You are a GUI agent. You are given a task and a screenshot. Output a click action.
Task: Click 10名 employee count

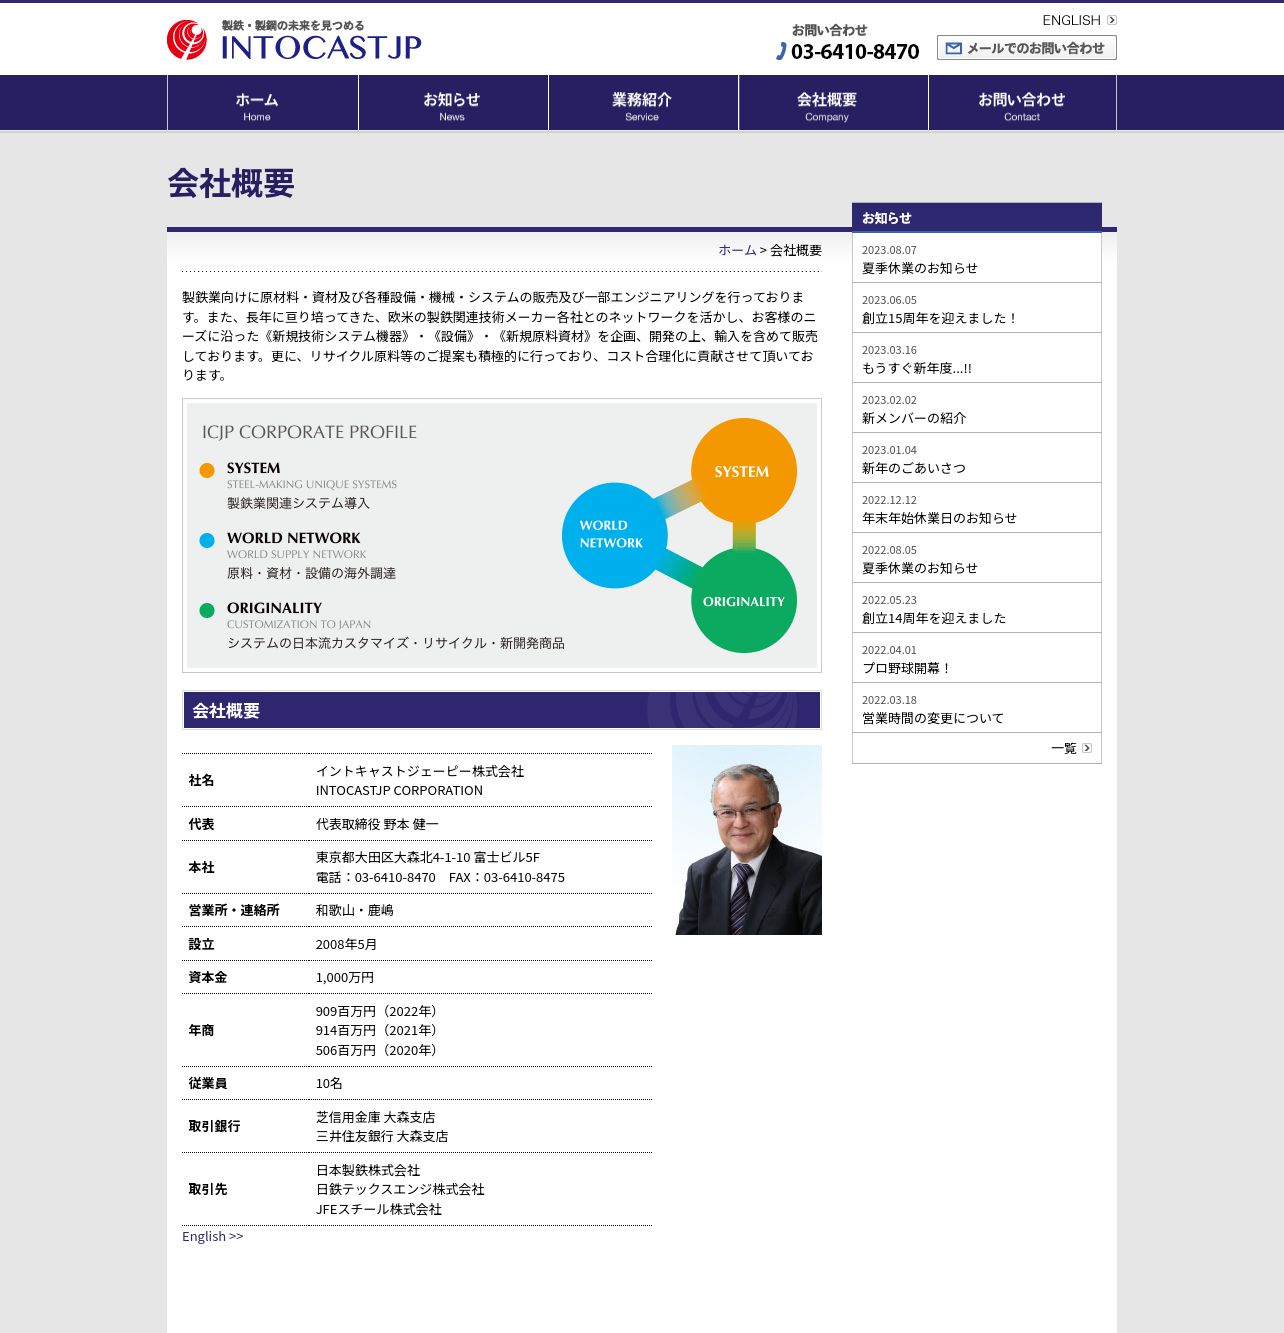point(329,1083)
